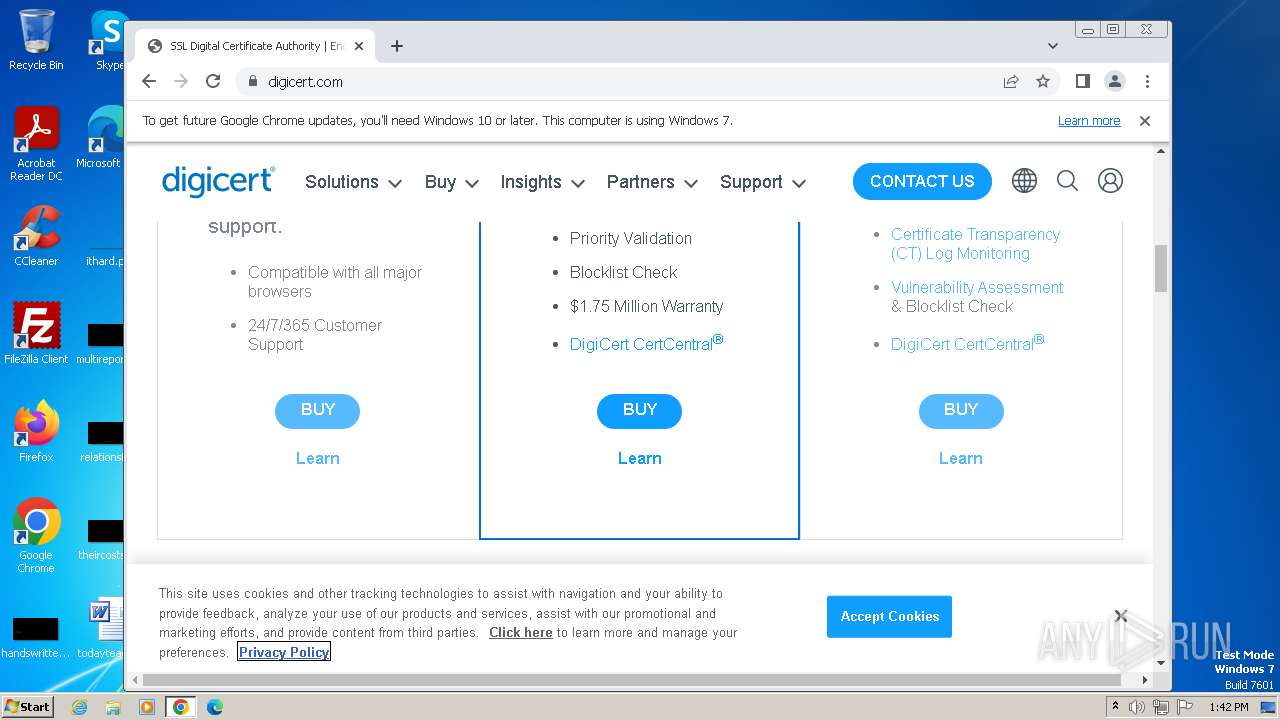
Task: Open the language globe selector
Action: pyautogui.click(x=1024, y=181)
